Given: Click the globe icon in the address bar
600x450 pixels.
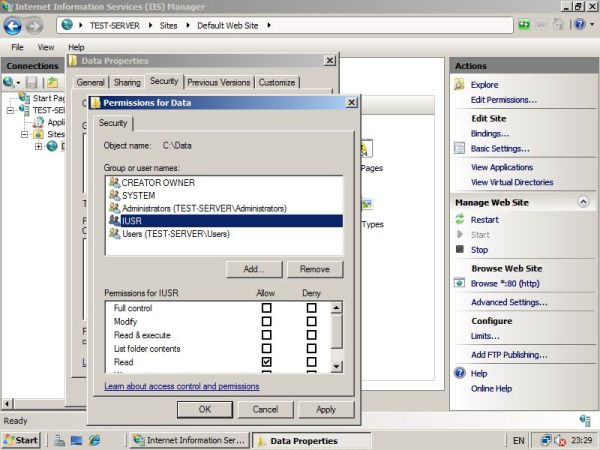Looking at the screenshot, I should coord(67,25).
